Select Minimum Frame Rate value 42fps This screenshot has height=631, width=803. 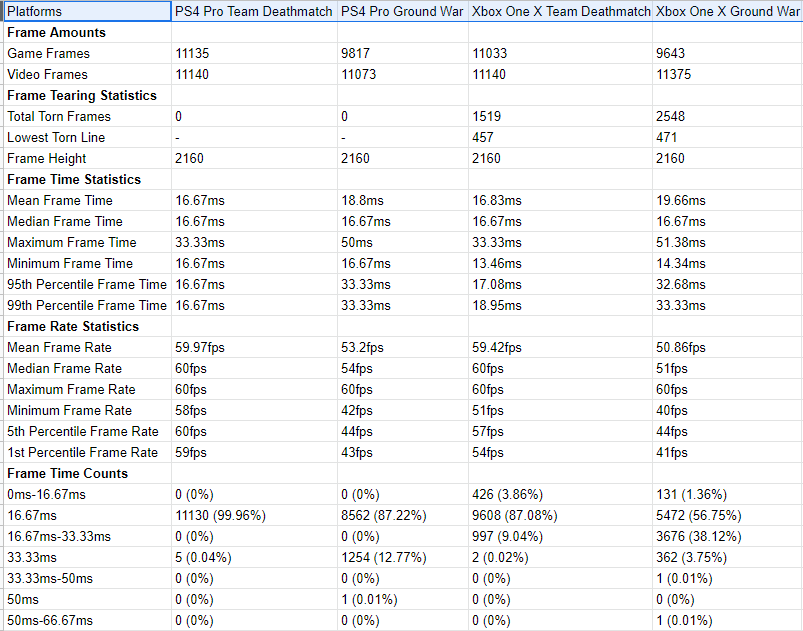point(357,410)
